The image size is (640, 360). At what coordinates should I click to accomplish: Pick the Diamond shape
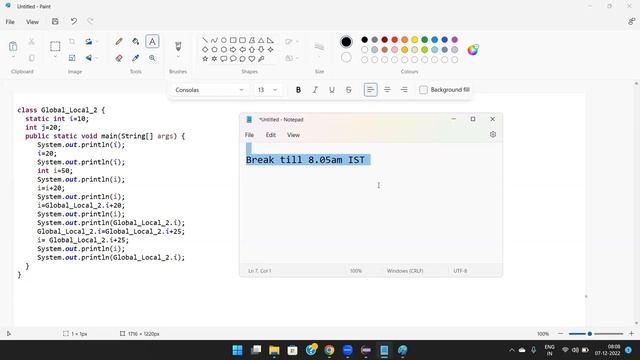coord(205,49)
